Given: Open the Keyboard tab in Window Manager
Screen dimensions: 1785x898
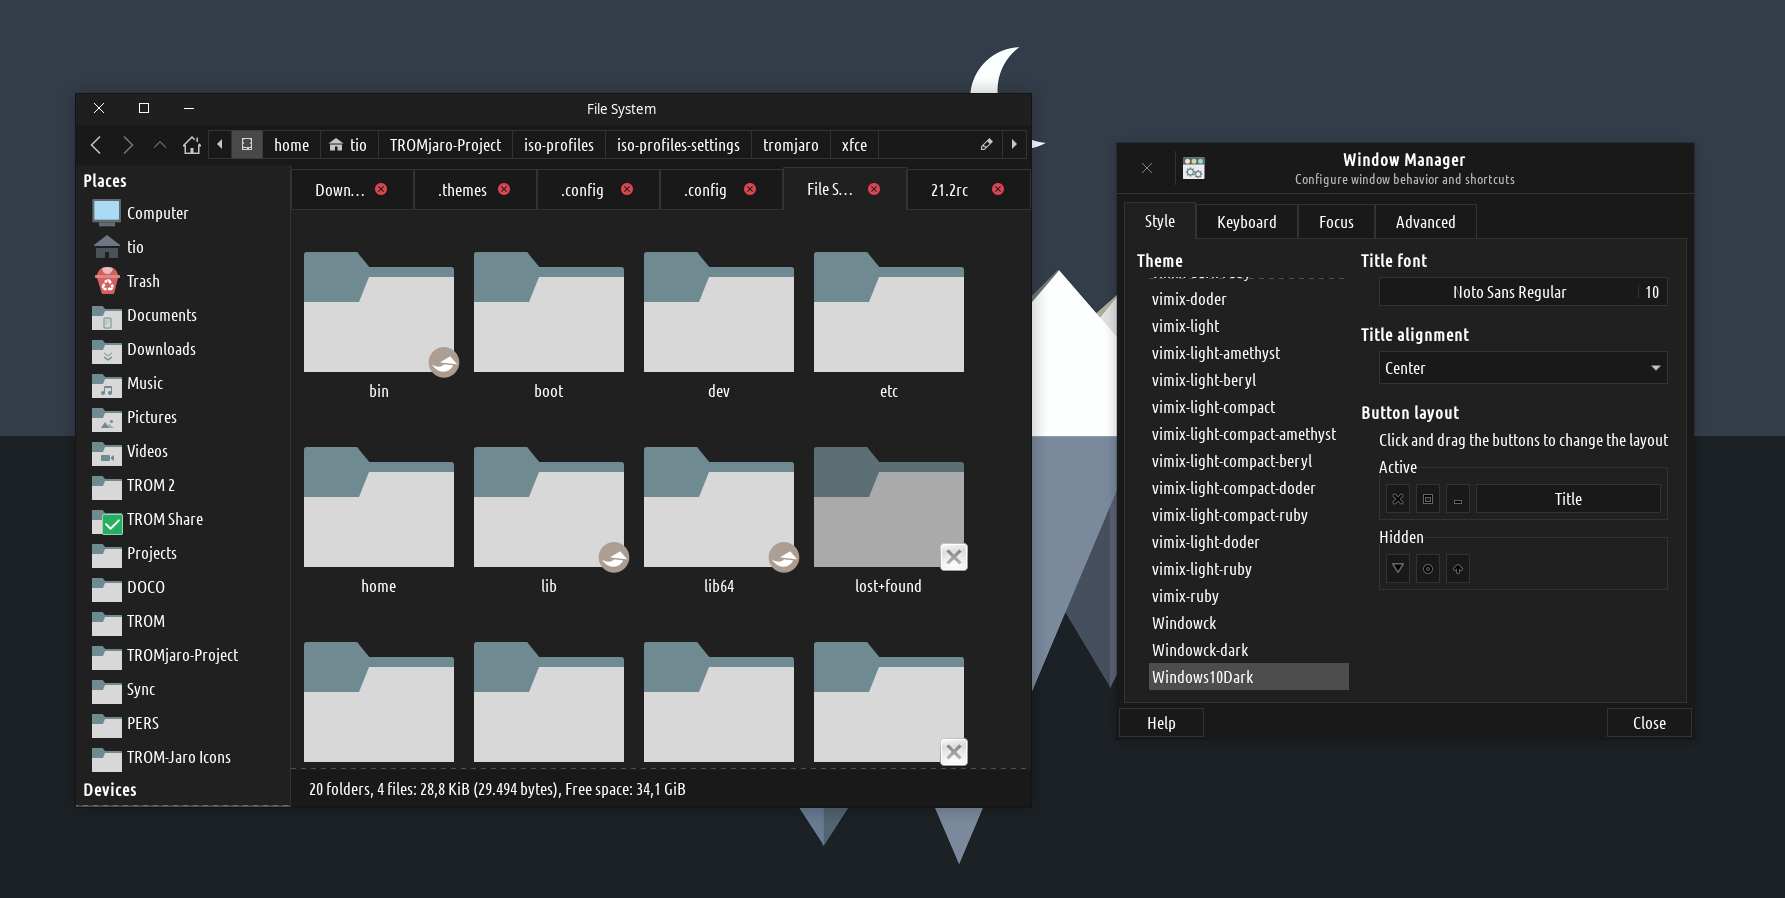Looking at the screenshot, I should pos(1246,222).
